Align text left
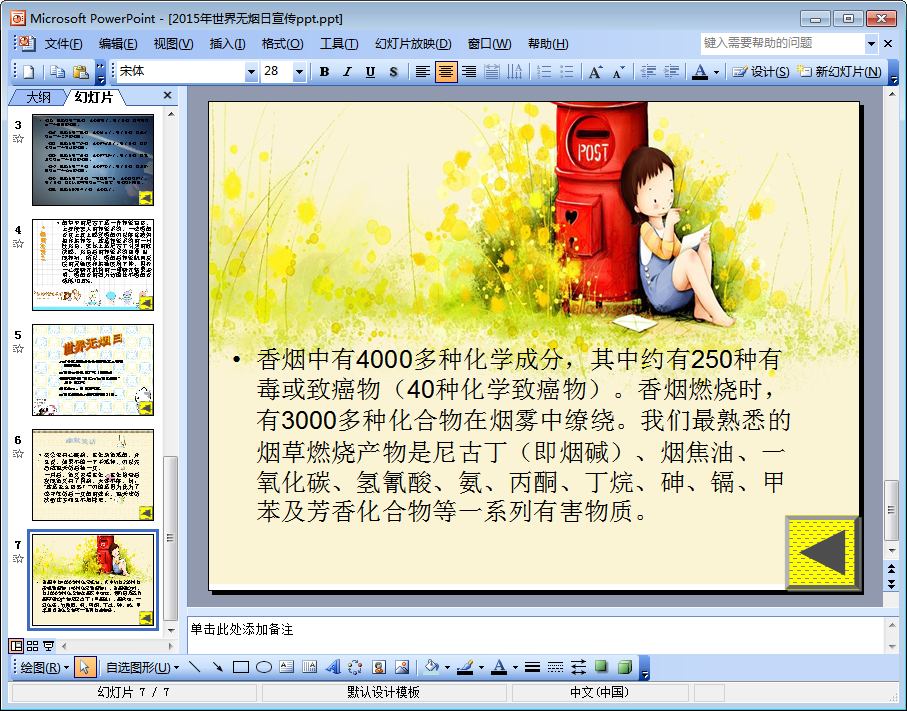 coord(422,72)
